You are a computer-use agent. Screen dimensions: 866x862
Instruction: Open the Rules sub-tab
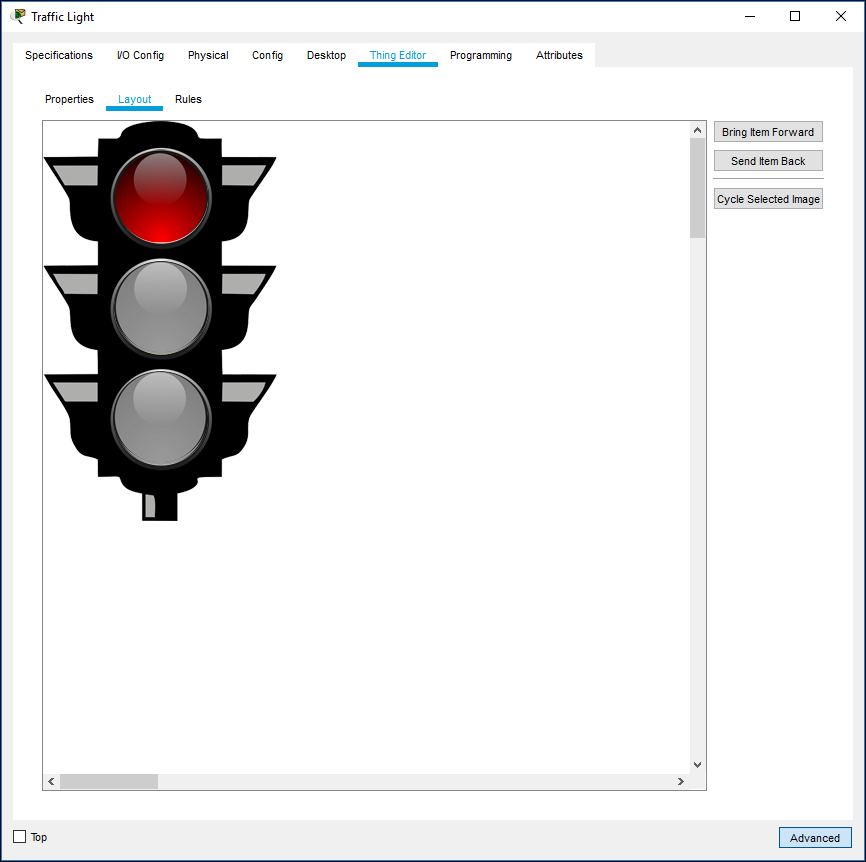[x=188, y=99]
